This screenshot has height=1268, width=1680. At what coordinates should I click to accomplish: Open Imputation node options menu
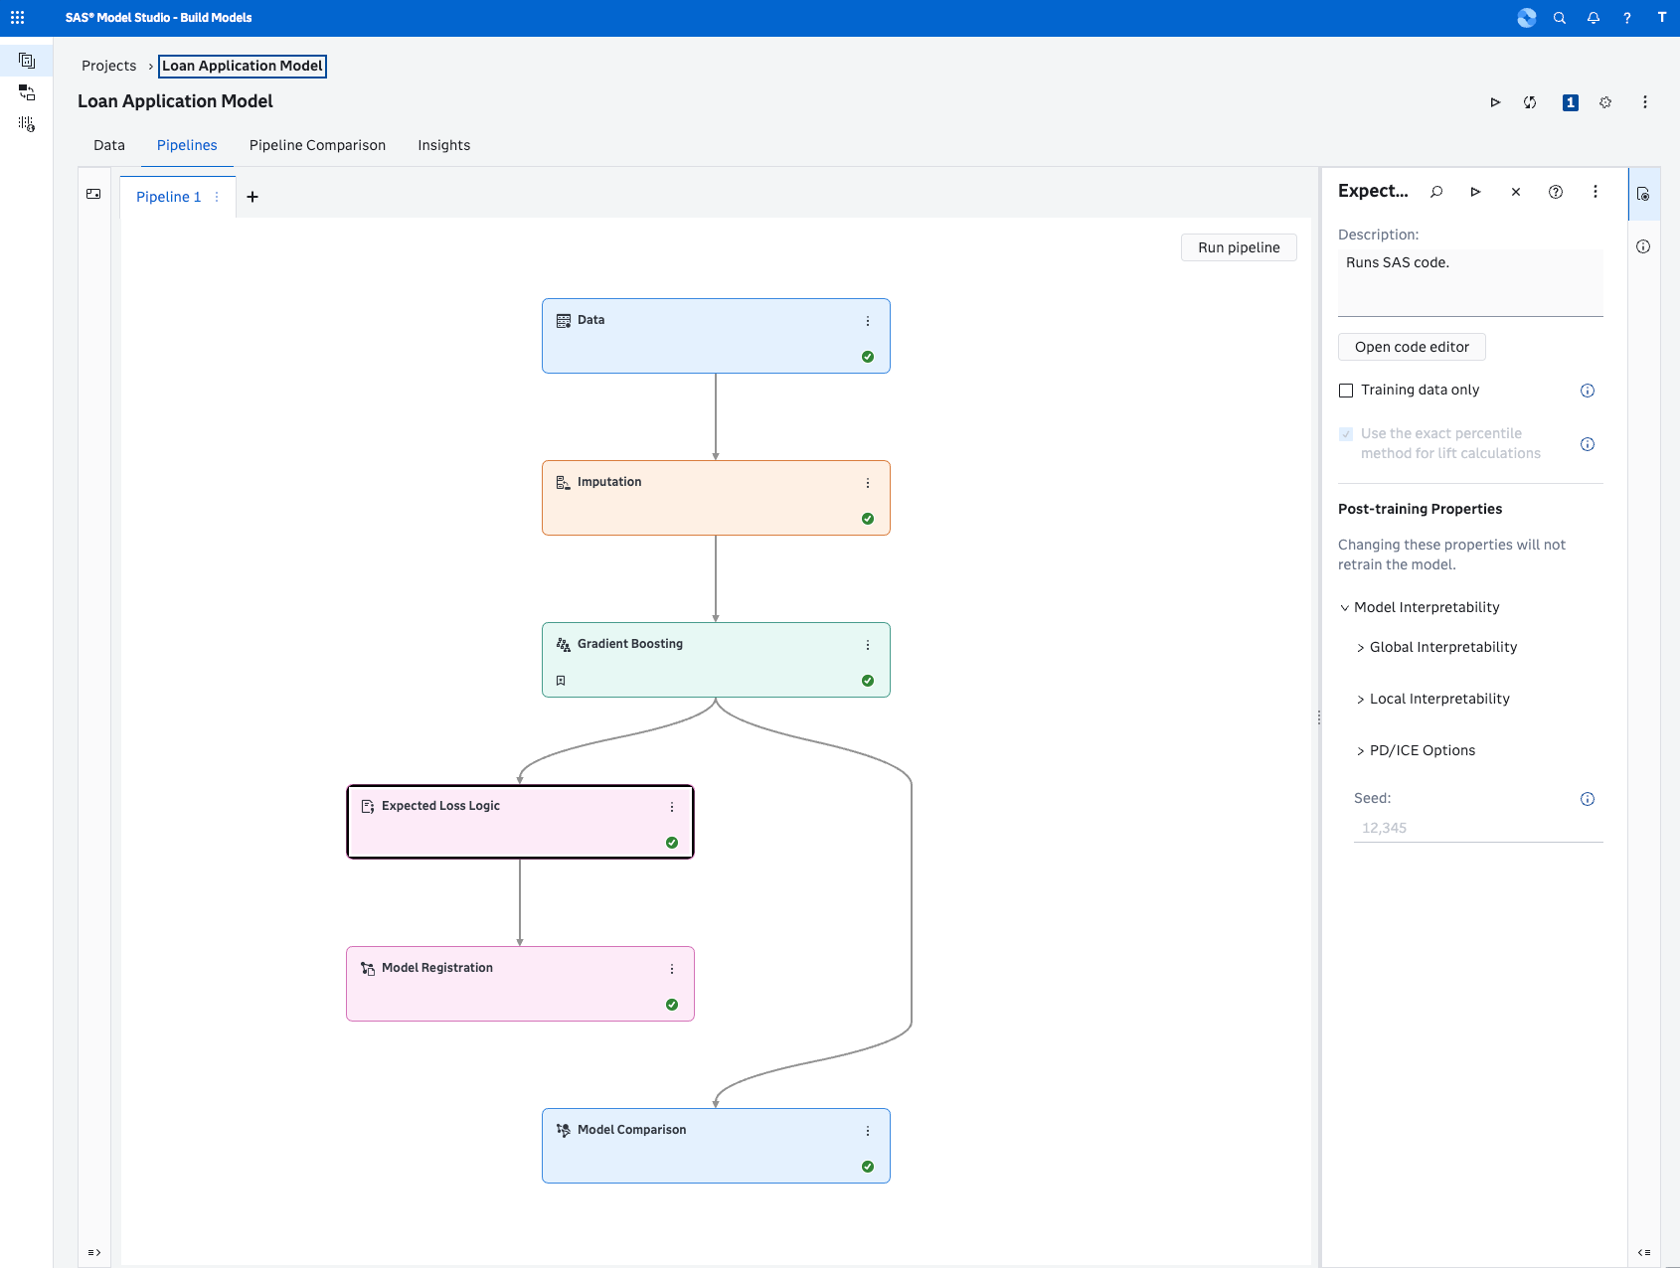point(867,483)
